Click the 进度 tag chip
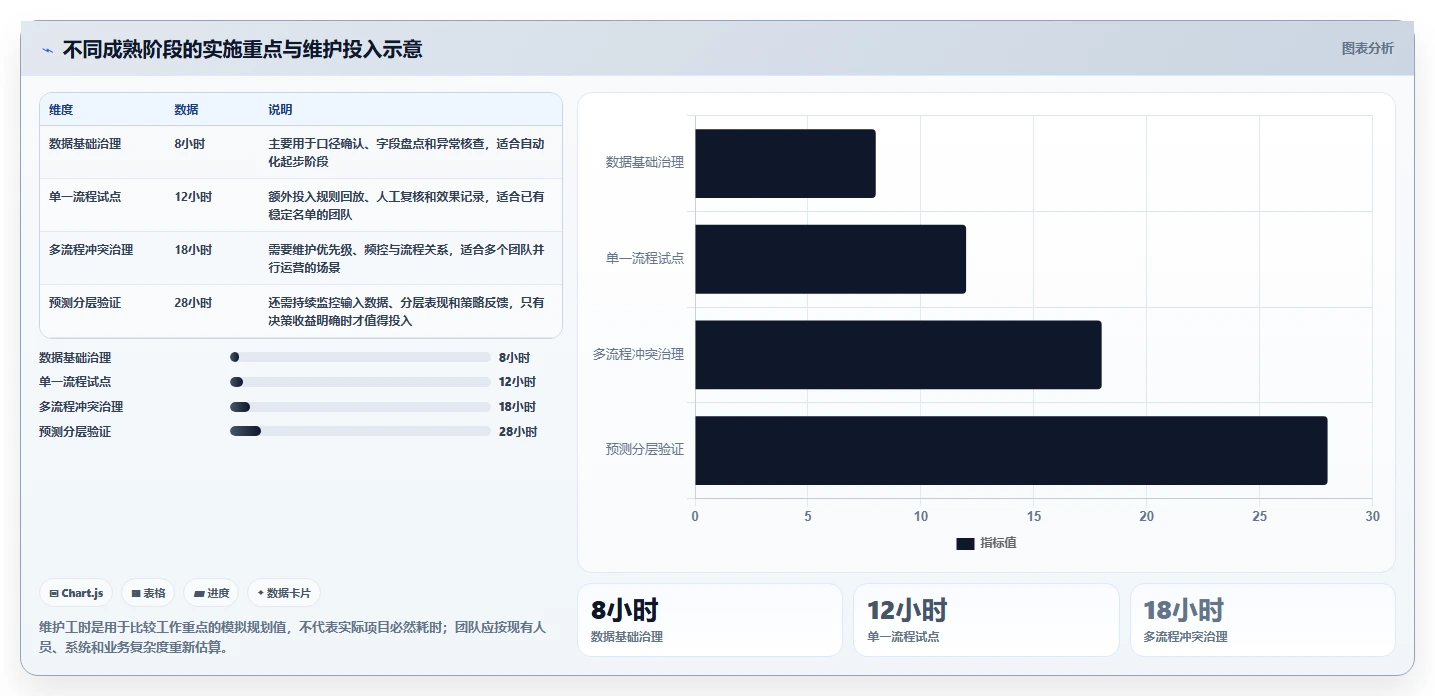This screenshot has width=1435, height=696. (212, 593)
